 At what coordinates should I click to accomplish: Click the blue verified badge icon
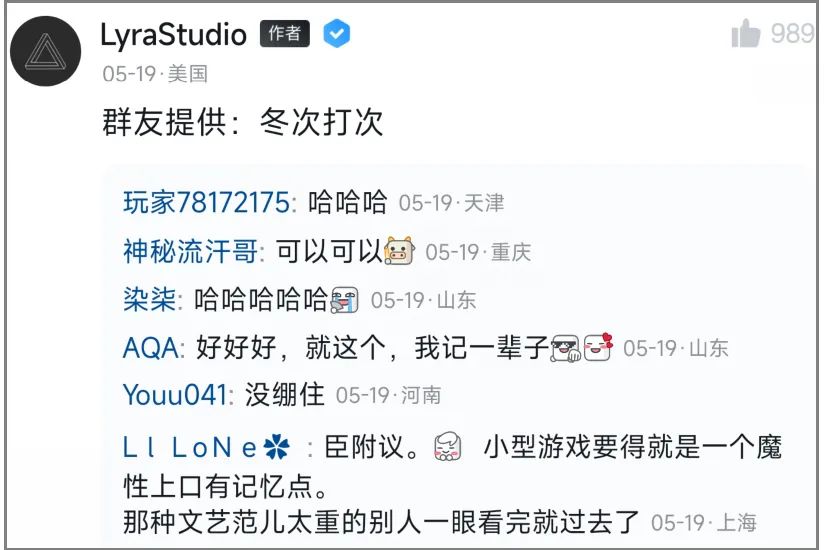coord(336,34)
